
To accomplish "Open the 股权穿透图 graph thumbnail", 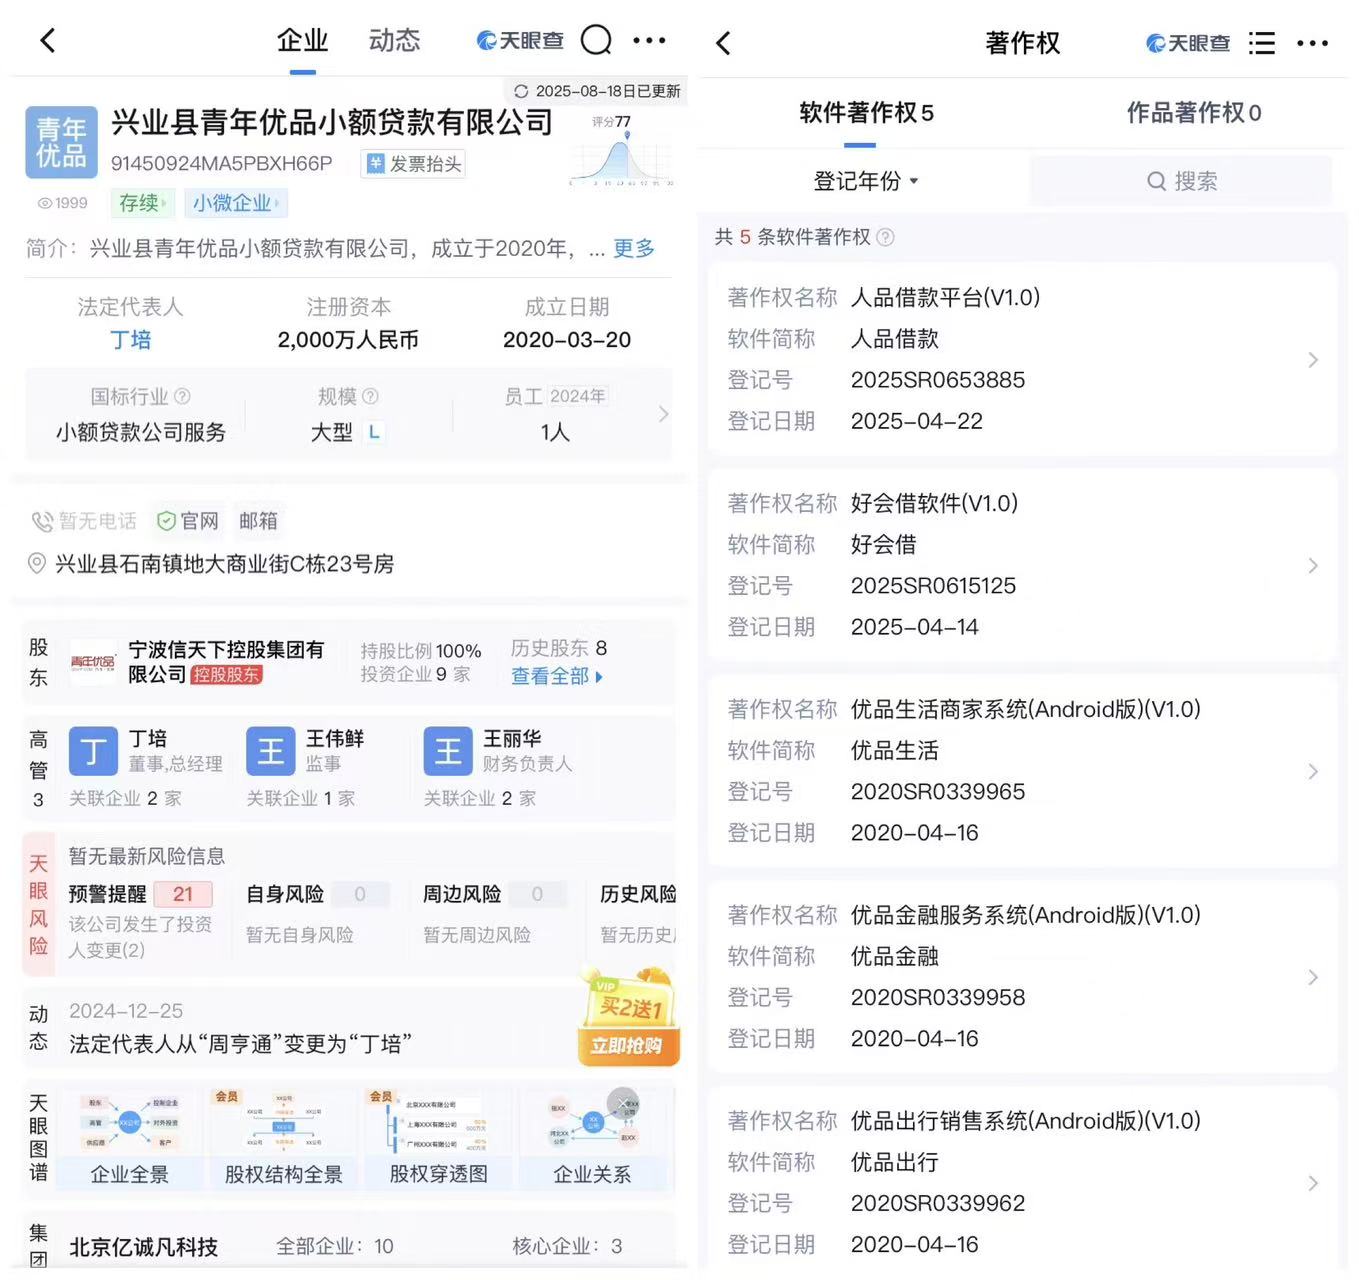I will [438, 1140].
